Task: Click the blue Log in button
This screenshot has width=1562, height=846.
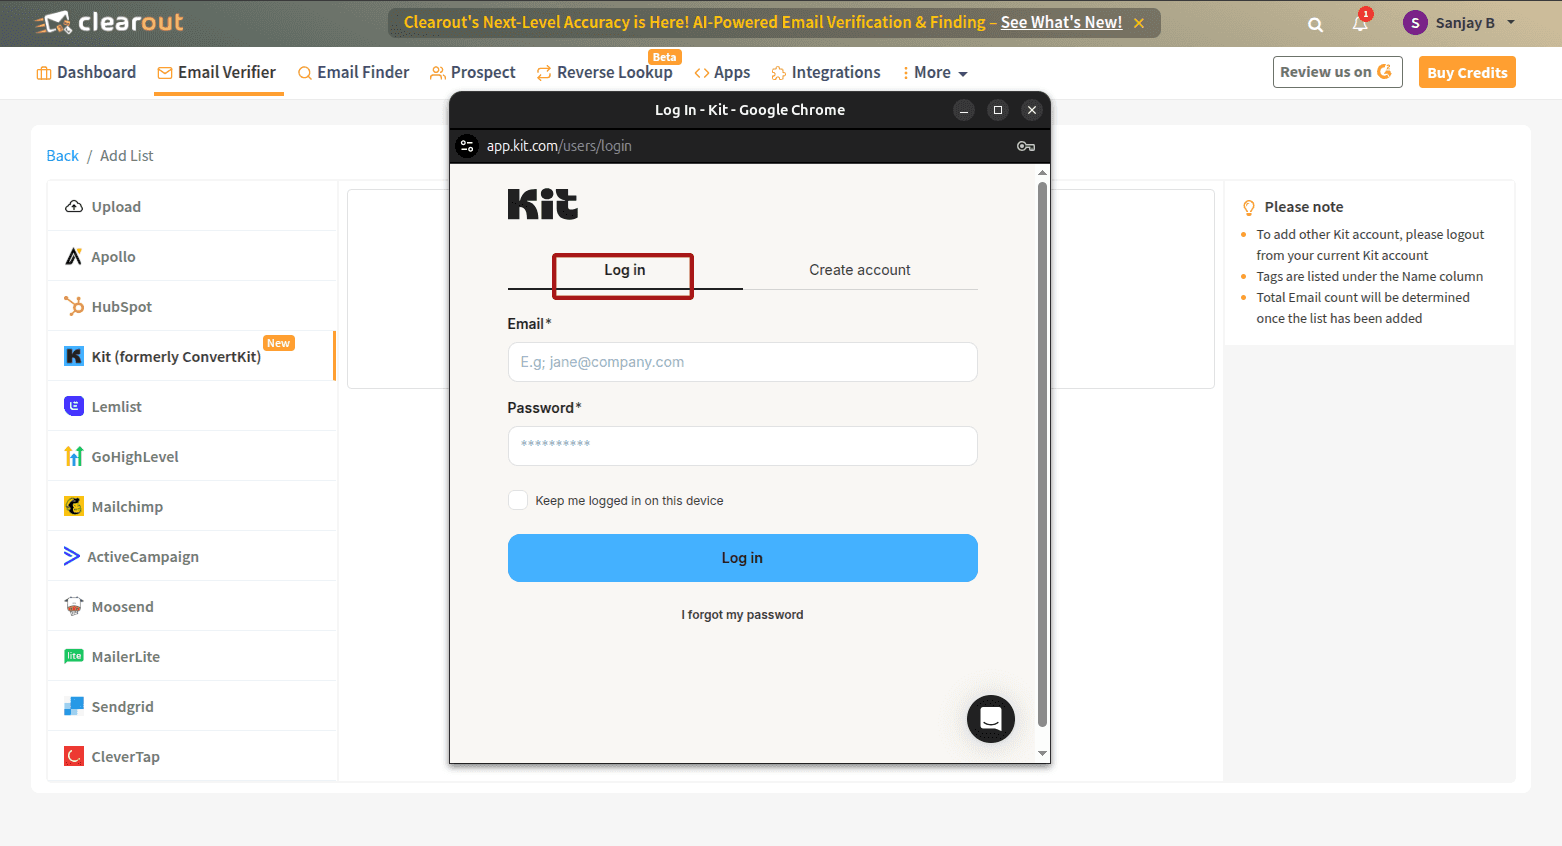Action: coord(743,558)
